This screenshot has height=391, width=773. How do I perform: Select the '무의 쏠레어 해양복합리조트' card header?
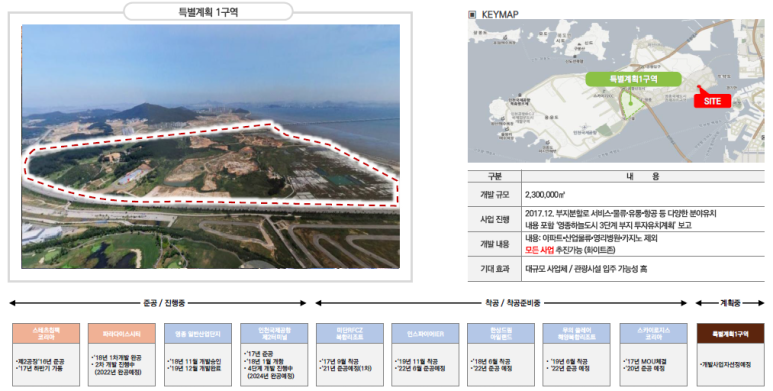click(576, 333)
